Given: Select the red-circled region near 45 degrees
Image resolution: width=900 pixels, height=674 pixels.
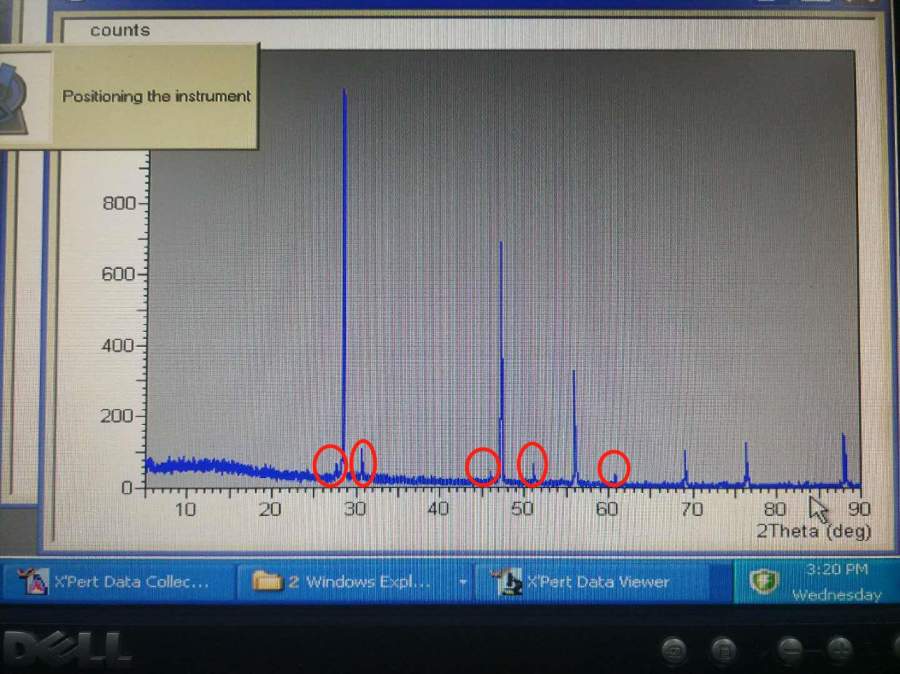Looking at the screenshot, I should [x=483, y=466].
